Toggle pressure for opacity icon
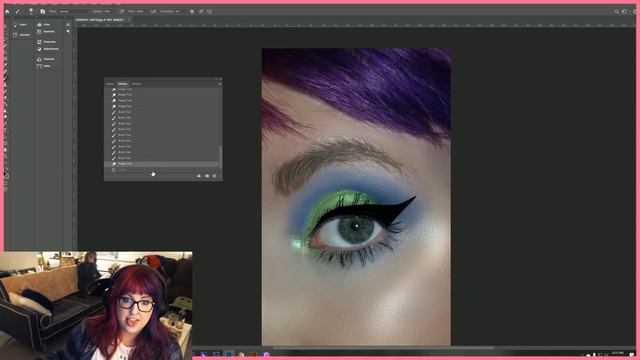This screenshot has height=360, width=640. [122, 11]
